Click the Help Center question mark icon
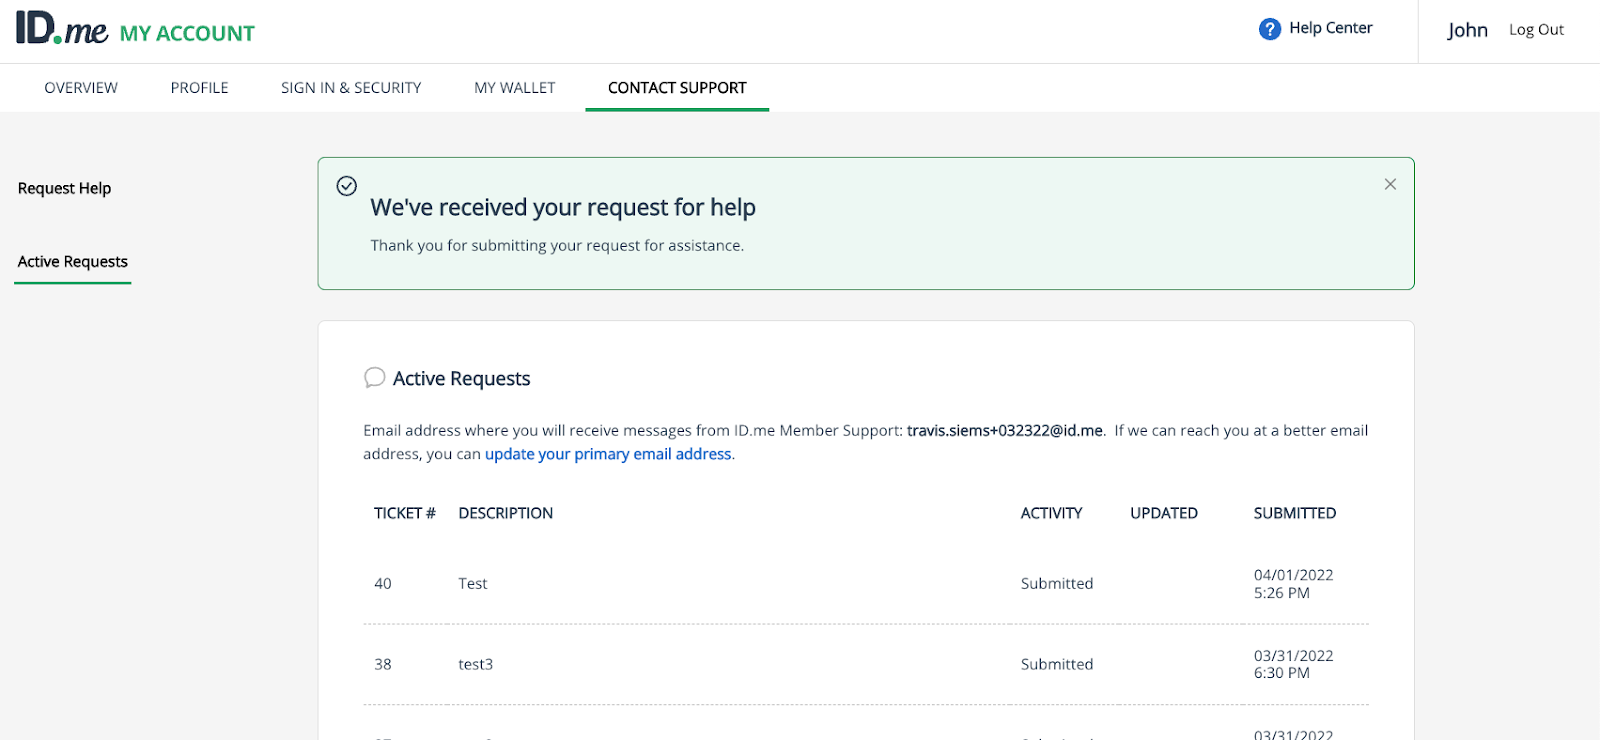The image size is (1600, 740). (x=1270, y=29)
